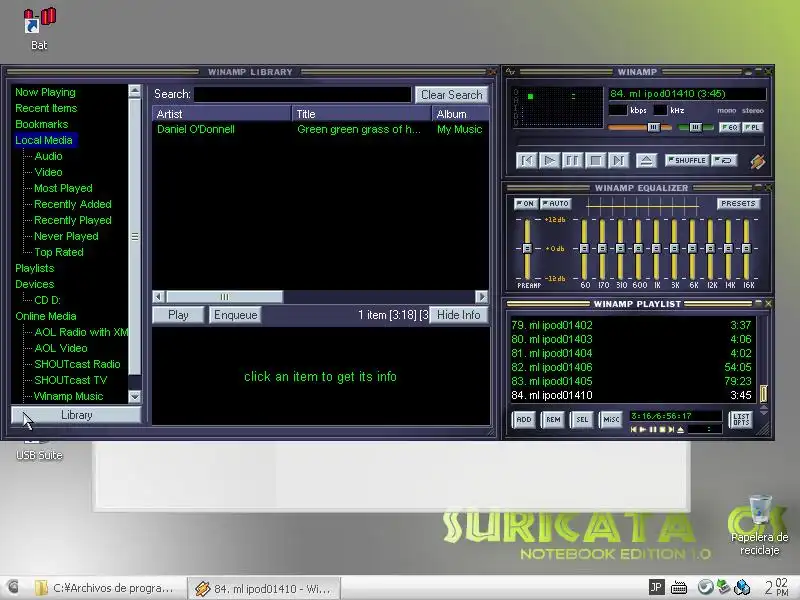
Task: Skip to next track in Winamp main window
Action: 618,161
